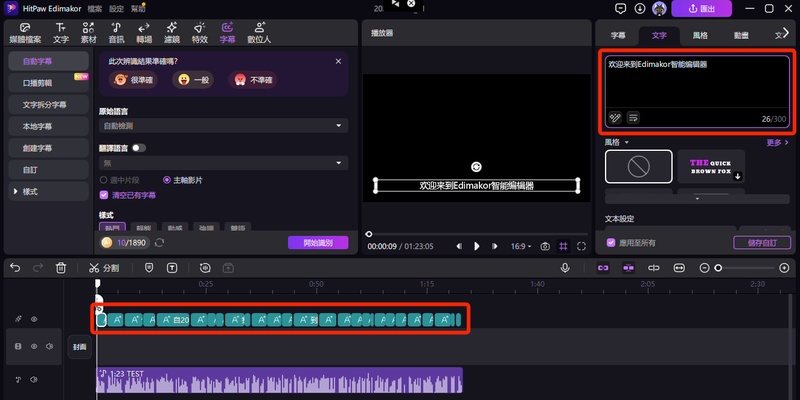Open the 16:9 aspect ratio dropdown
Screen dimensions: 800x400
point(521,246)
